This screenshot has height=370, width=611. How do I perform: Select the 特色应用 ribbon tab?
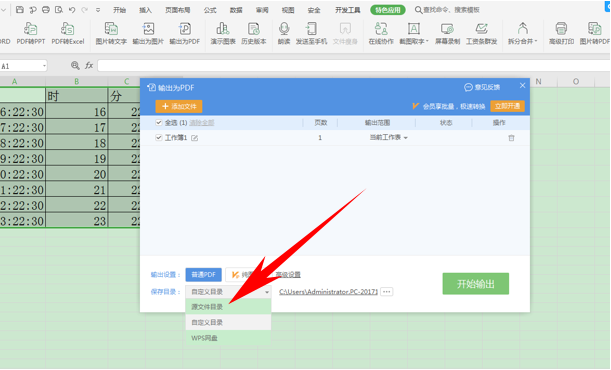[x=388, y=10]
